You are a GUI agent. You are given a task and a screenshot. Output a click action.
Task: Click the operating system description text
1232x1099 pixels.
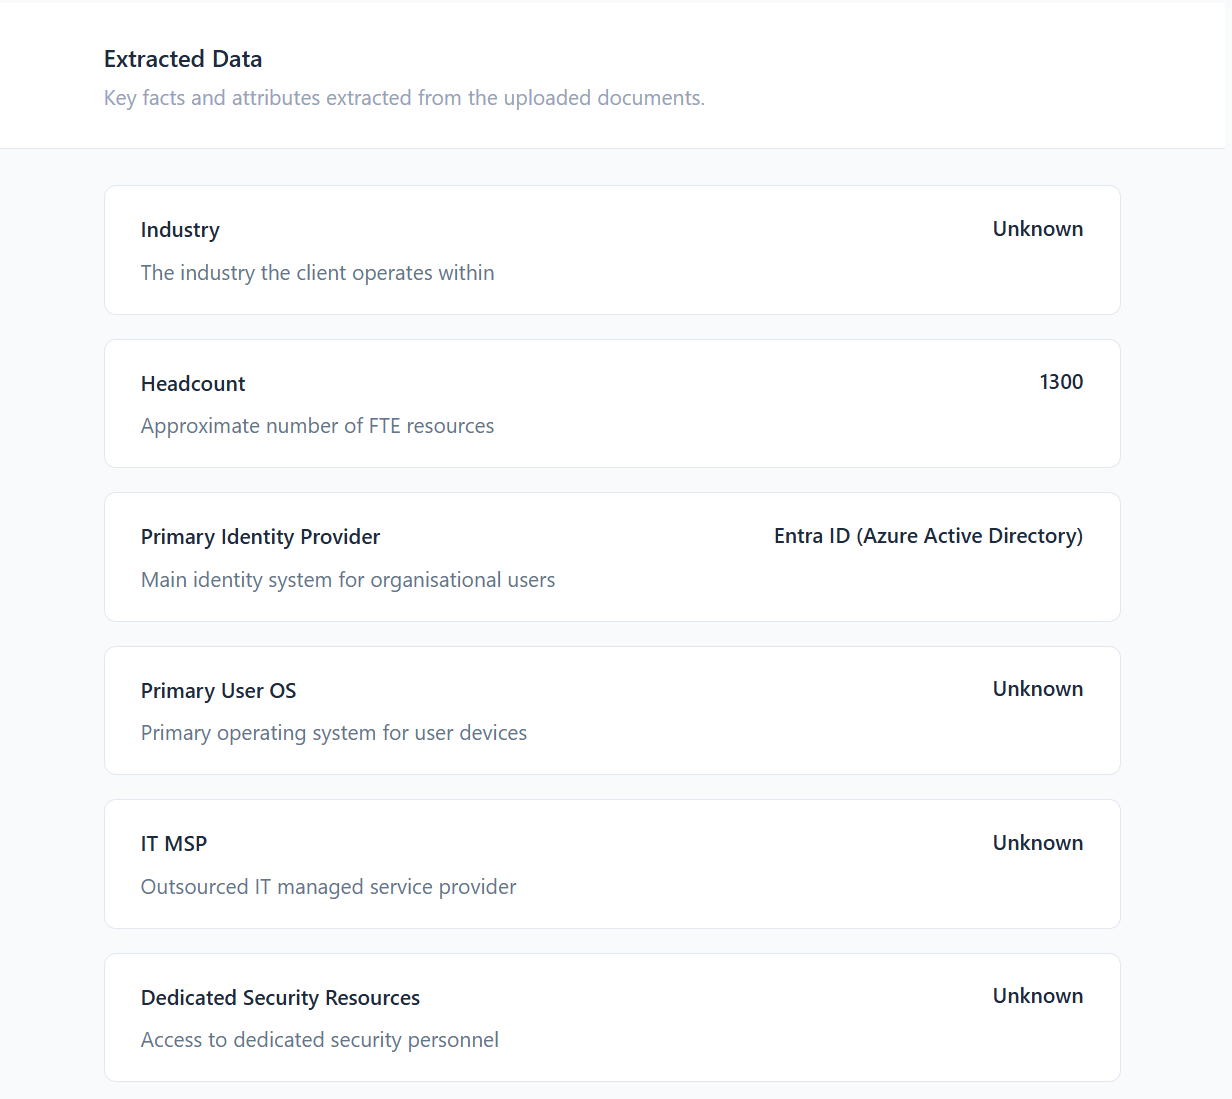[x=334, y=732]
